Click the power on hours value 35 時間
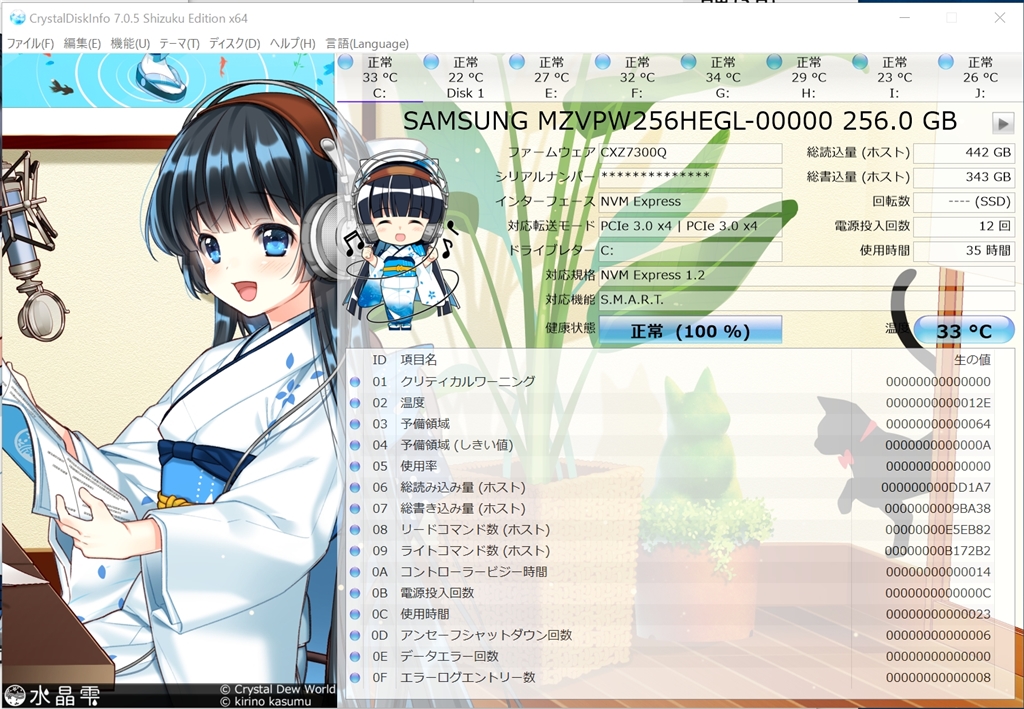Image resolution: width=1024 pixels, height=709 pixels. coord(964,251)
